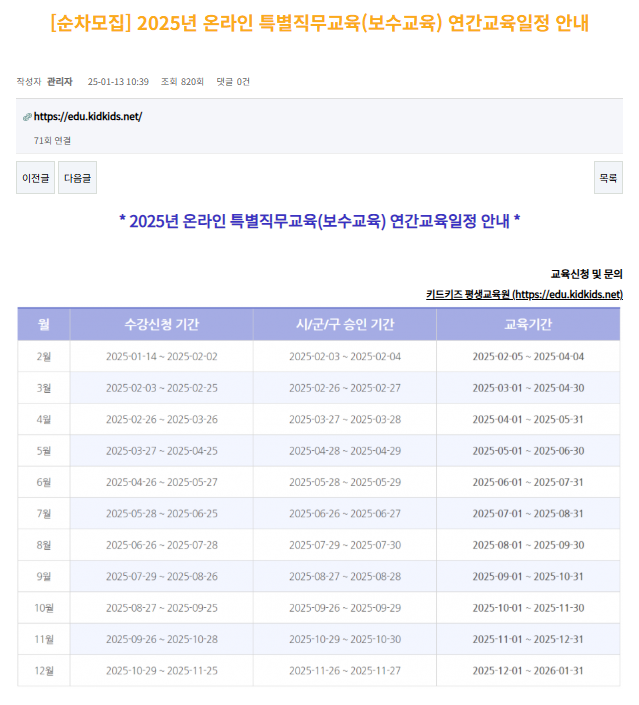Select the 7월 row label
639x705 pixels.
point(44,513)
